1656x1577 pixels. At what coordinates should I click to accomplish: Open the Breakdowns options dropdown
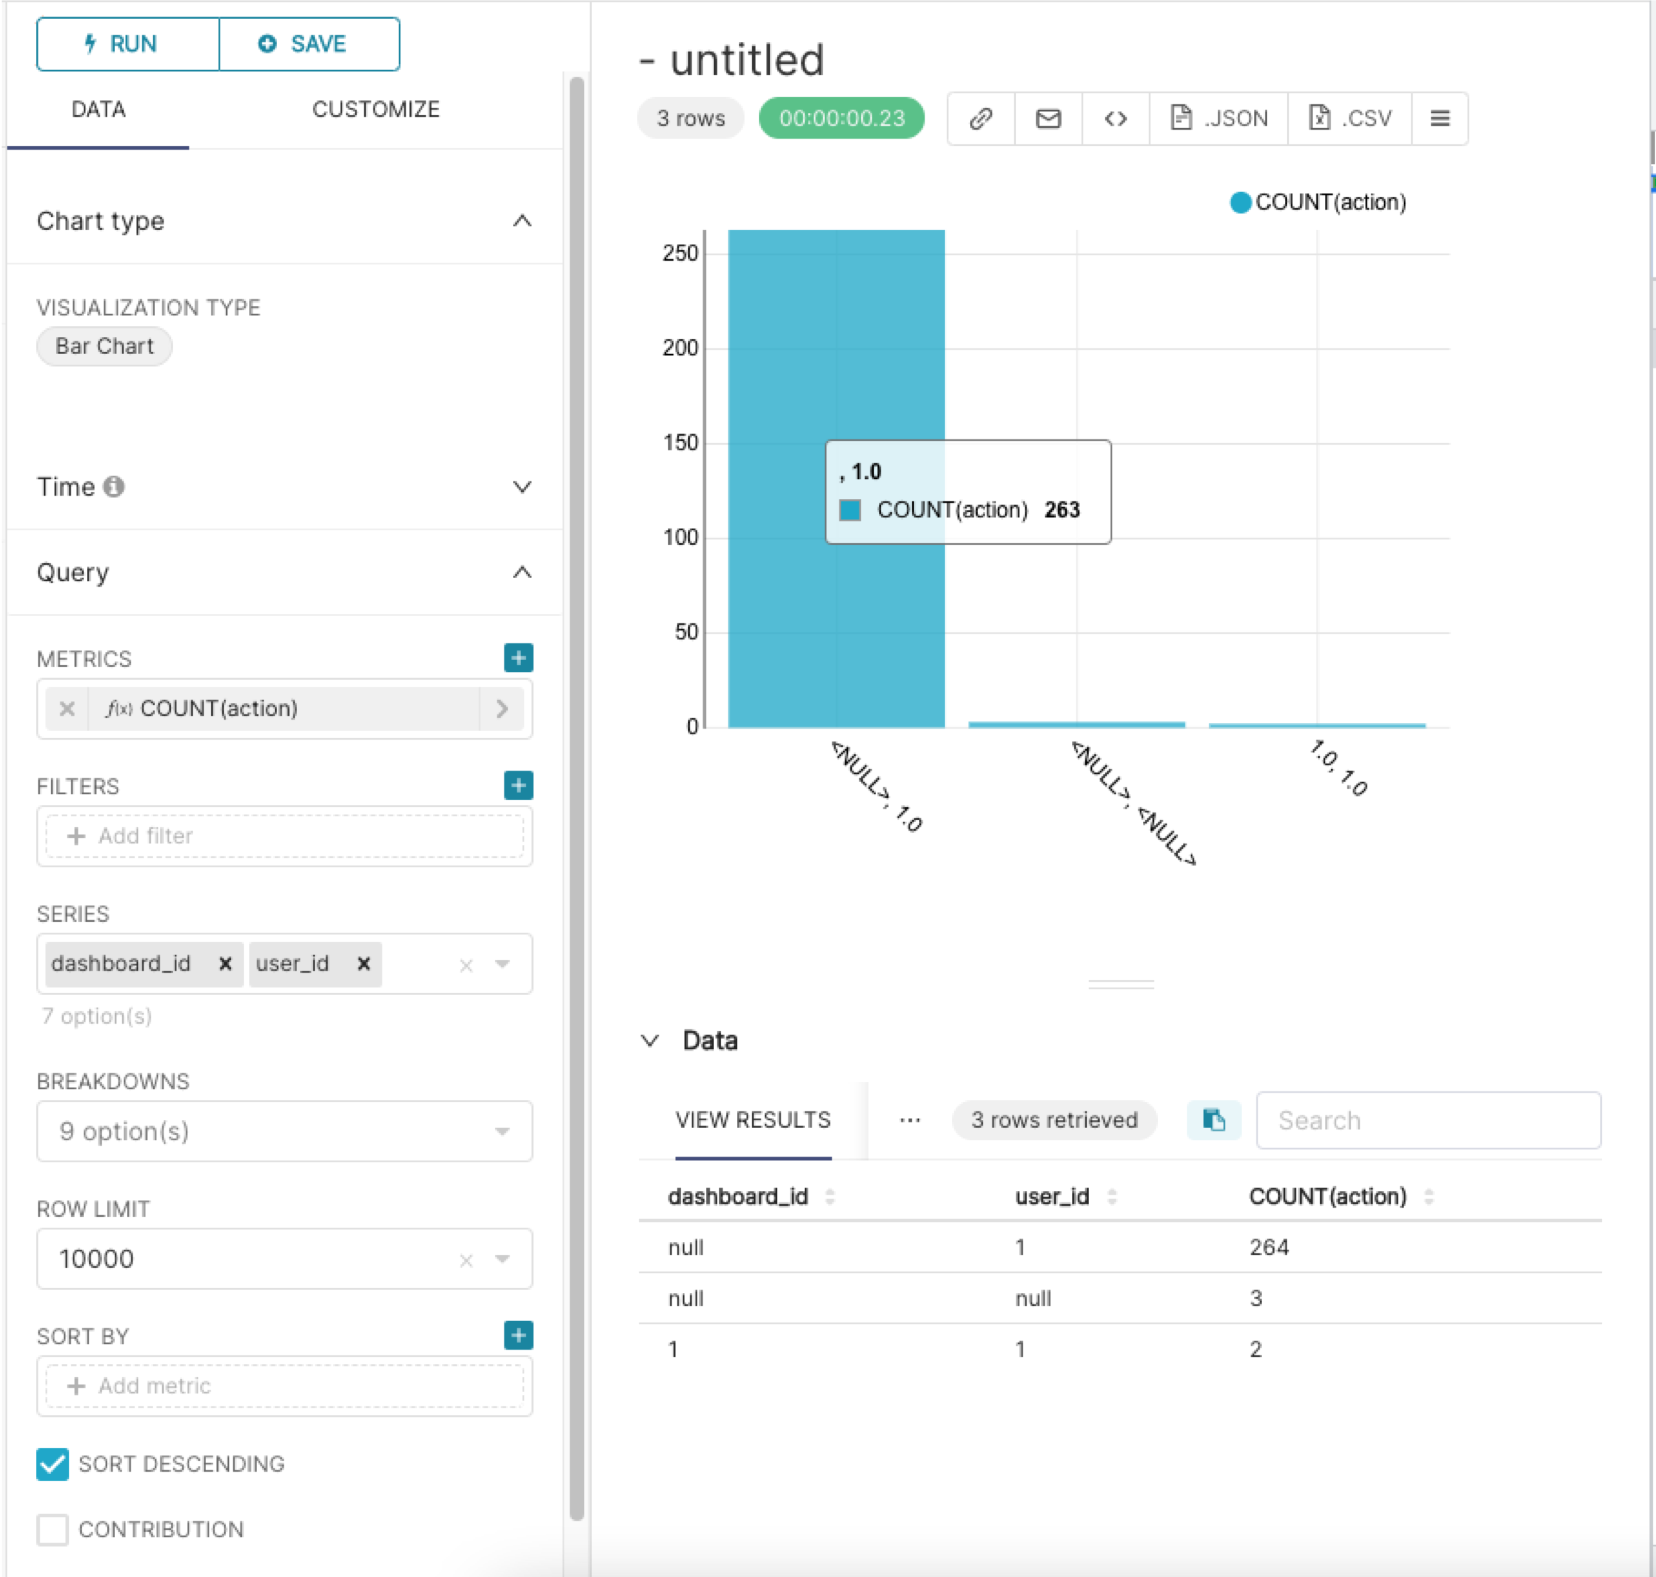coord(502,1131)
